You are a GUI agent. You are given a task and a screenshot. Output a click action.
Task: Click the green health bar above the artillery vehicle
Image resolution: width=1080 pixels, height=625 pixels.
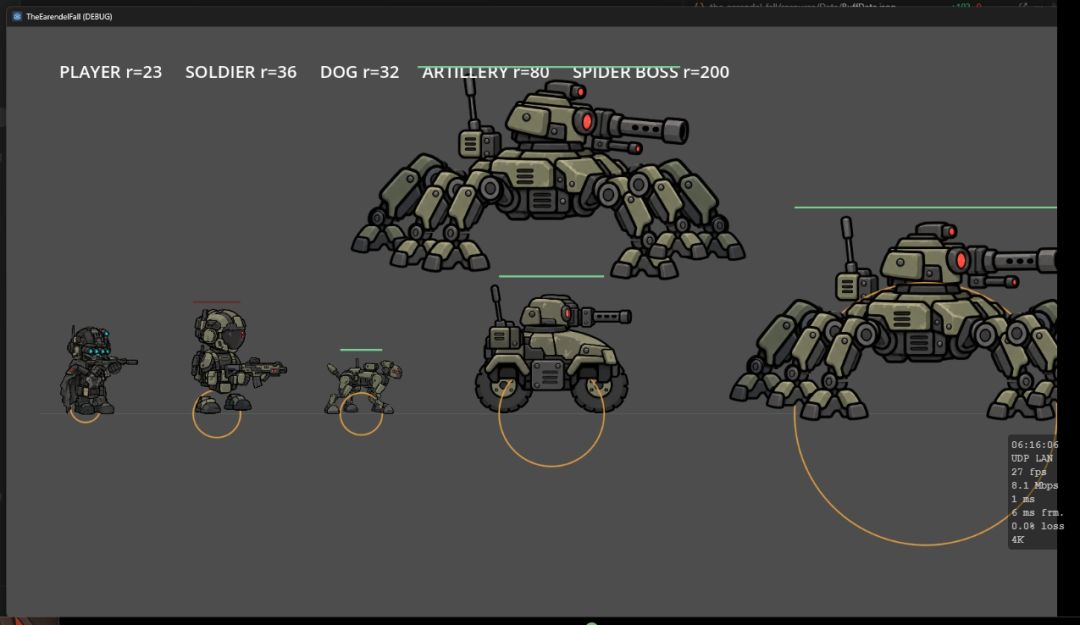[x=551, y=276]
